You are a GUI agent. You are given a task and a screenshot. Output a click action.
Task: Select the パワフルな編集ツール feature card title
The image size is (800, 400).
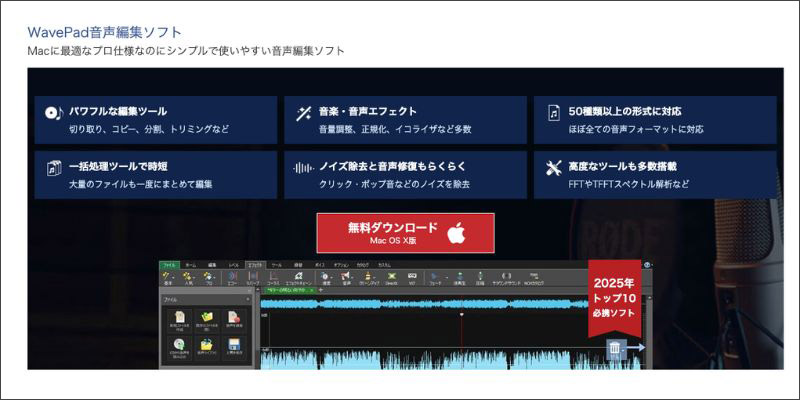118,111
